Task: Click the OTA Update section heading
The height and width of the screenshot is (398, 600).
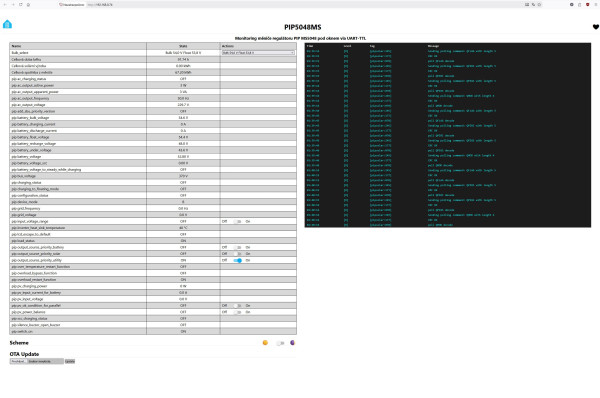Action: [24, 354]
